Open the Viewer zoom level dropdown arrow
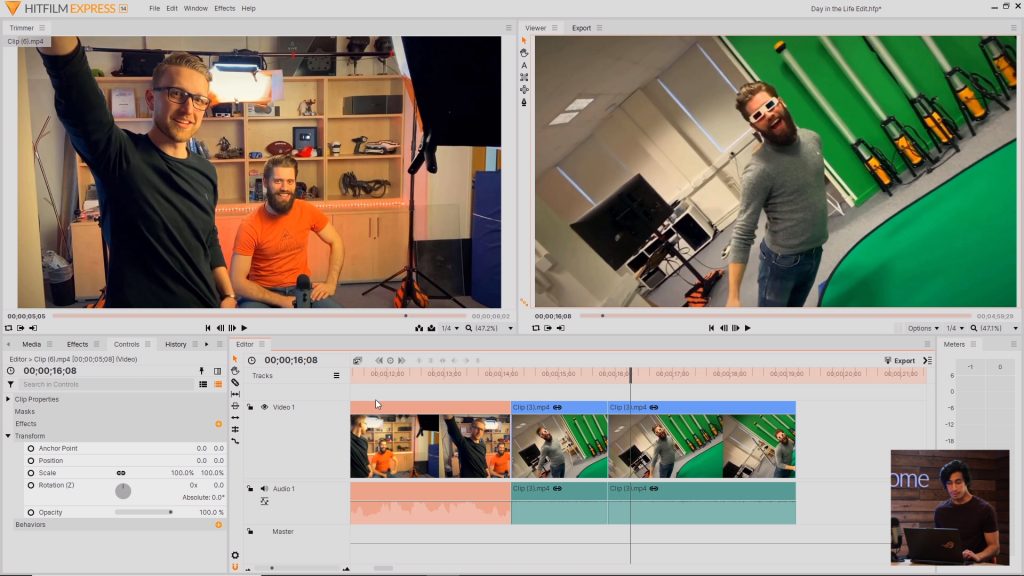The image size is (1024, 576). click(x=1015, y=328)
